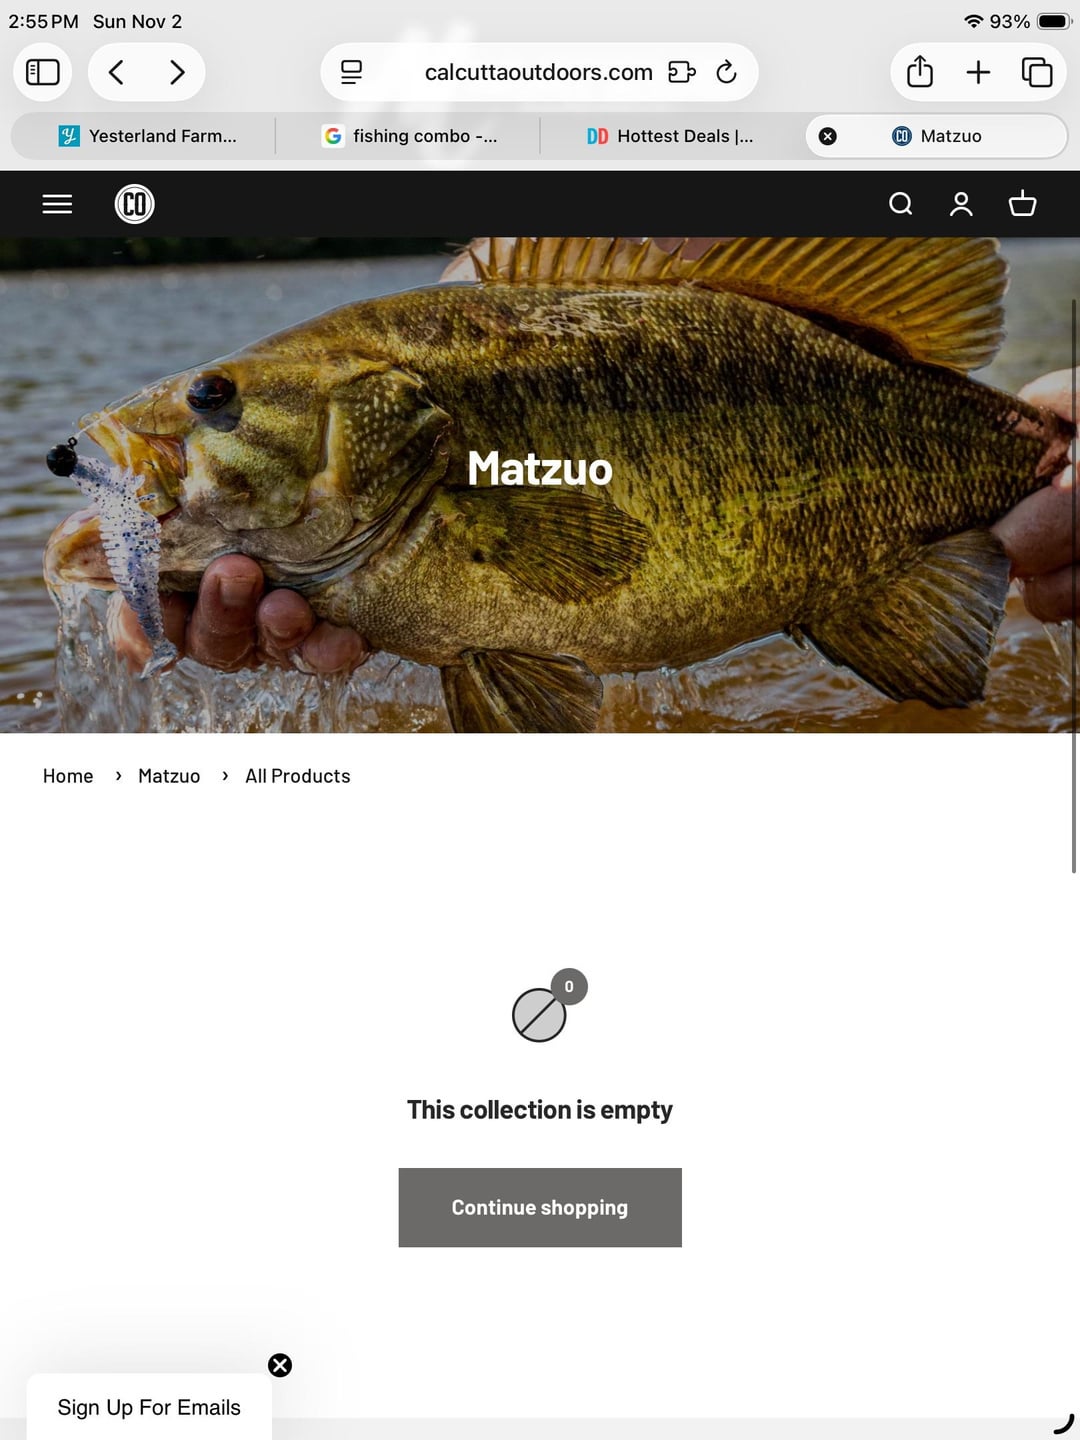Tap the Safari share icon
1080x1440 pixels.
click(x=920, y=72)
